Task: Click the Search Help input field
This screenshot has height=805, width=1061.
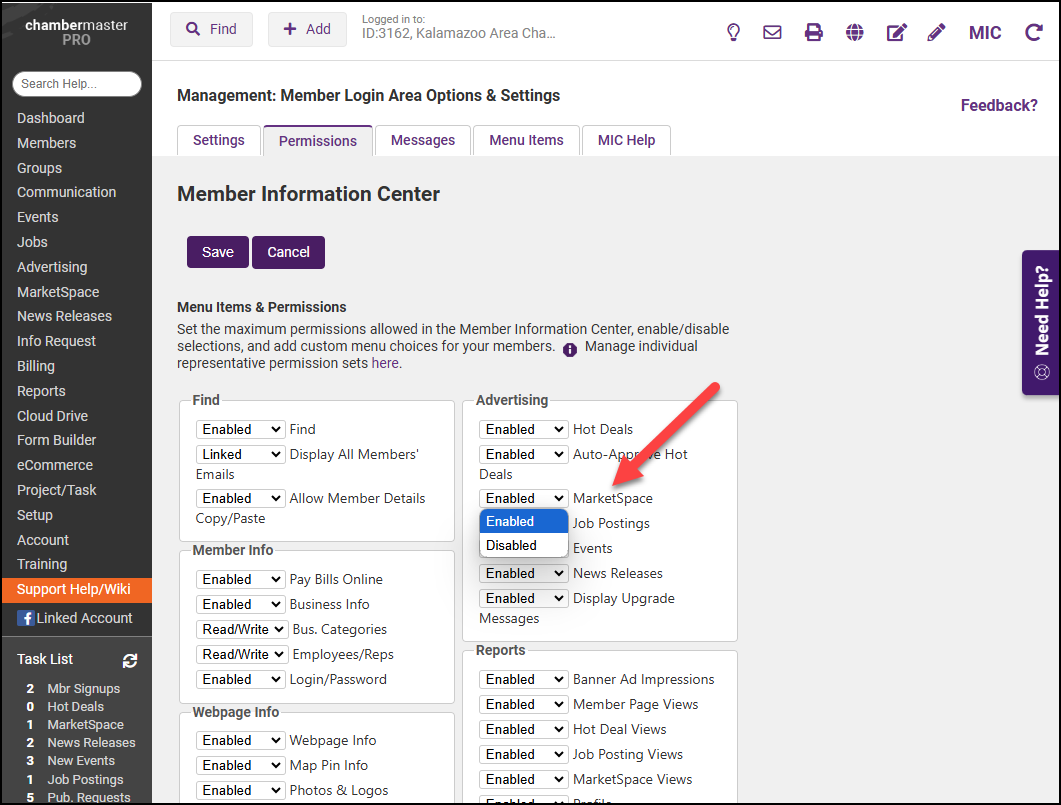Action: (77, 84)
